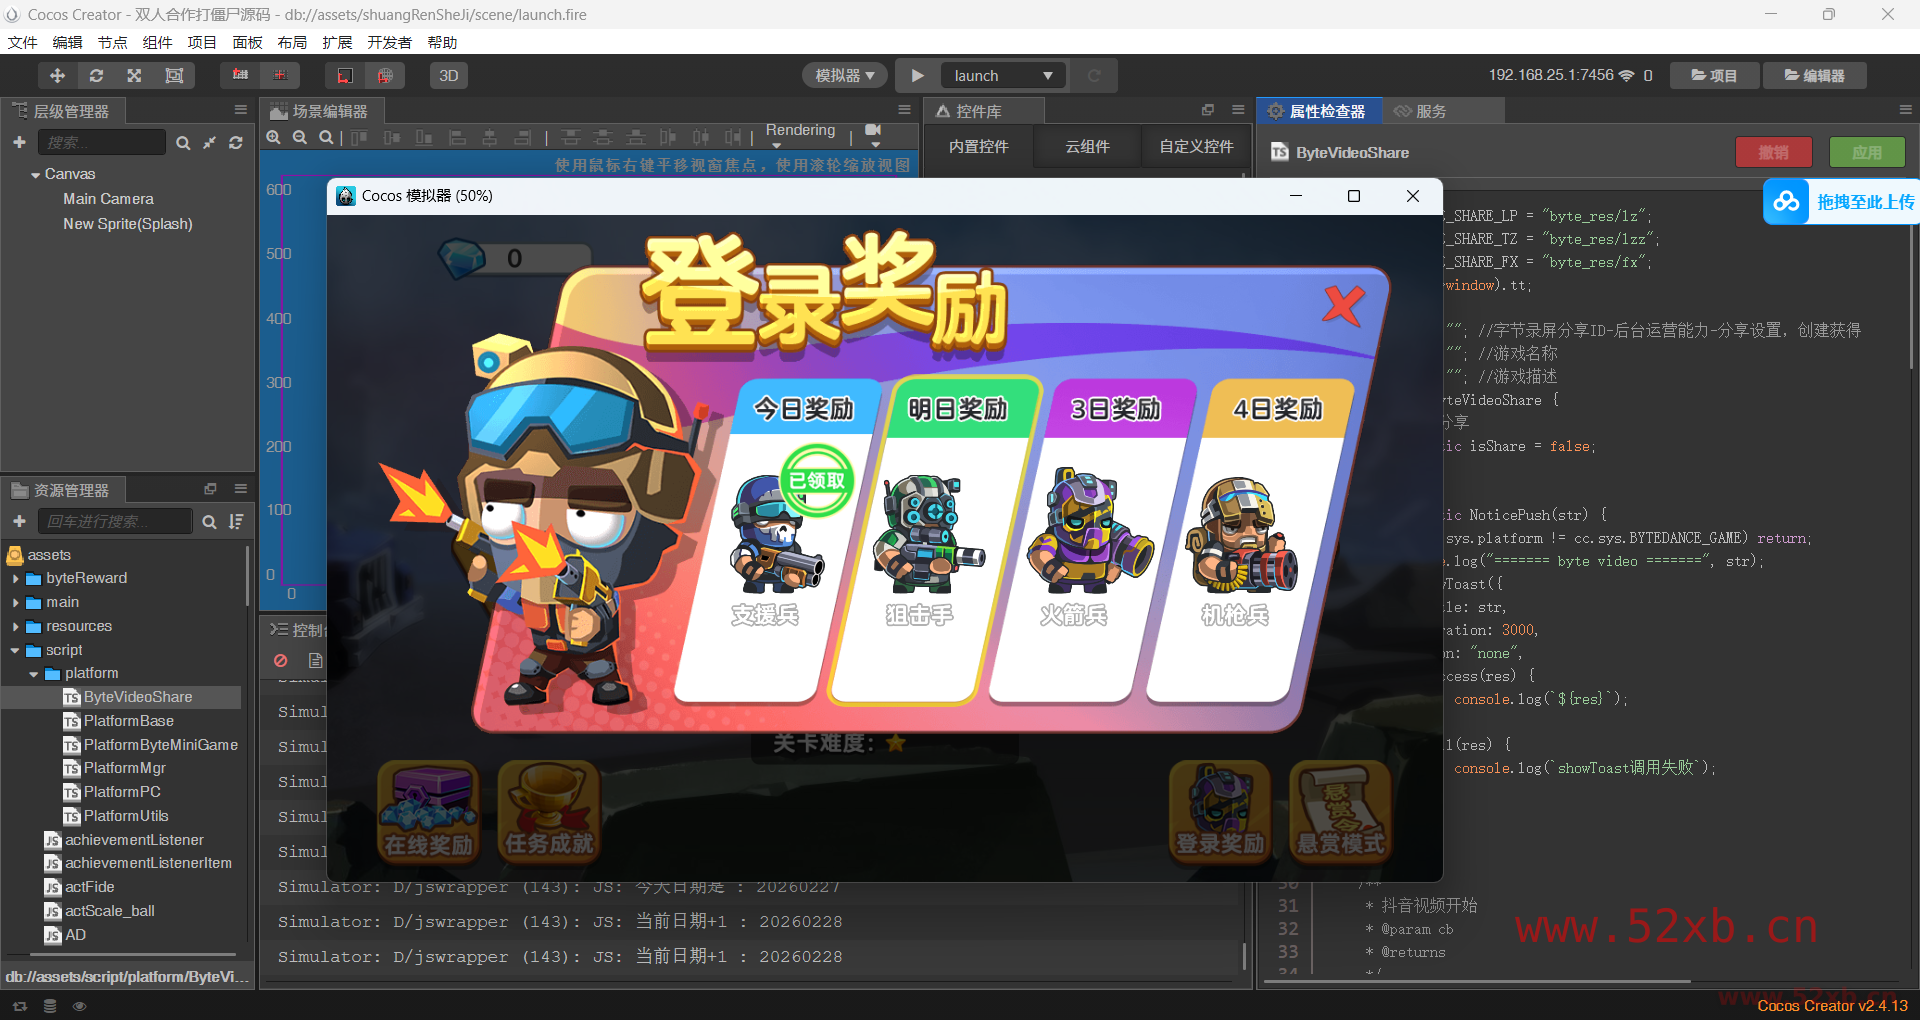Toggle the 3D scene view mode

coord(448,75)
